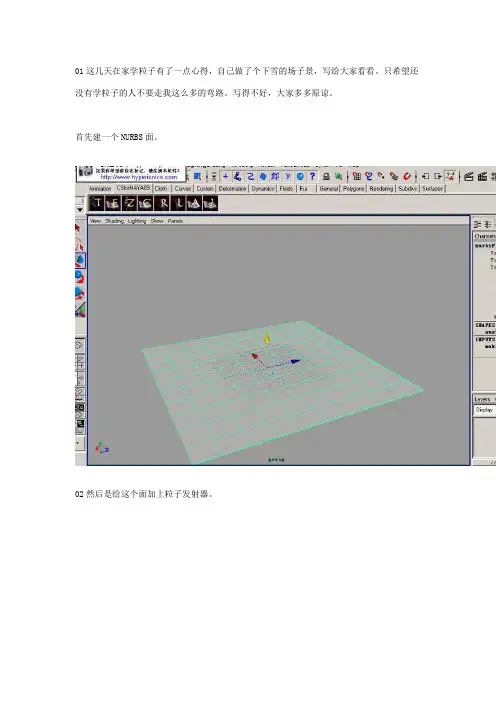This screenshot has height=702, width=496.
Task: Open Display dropdown in Layers panel
Action: tap(484, 410)
